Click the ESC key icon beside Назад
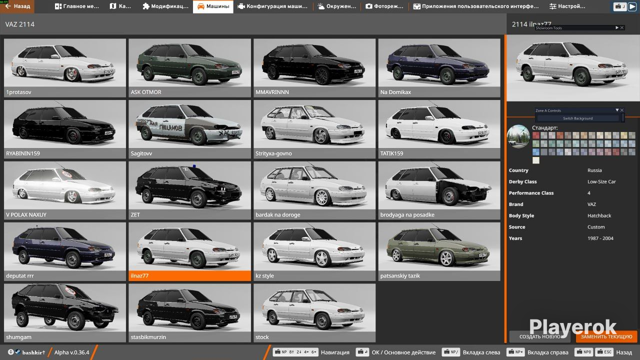 [604, 352]
